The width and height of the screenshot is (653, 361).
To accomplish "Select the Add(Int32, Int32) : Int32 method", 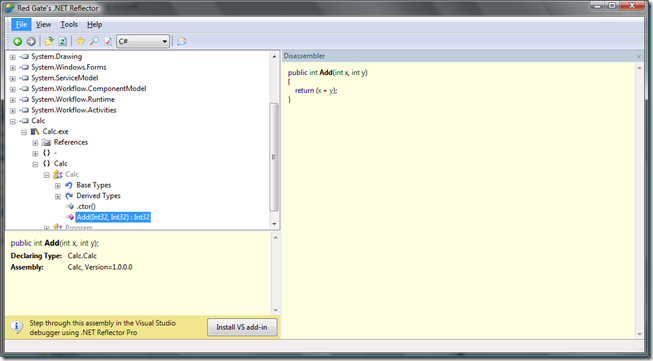I will pos(113,217).
